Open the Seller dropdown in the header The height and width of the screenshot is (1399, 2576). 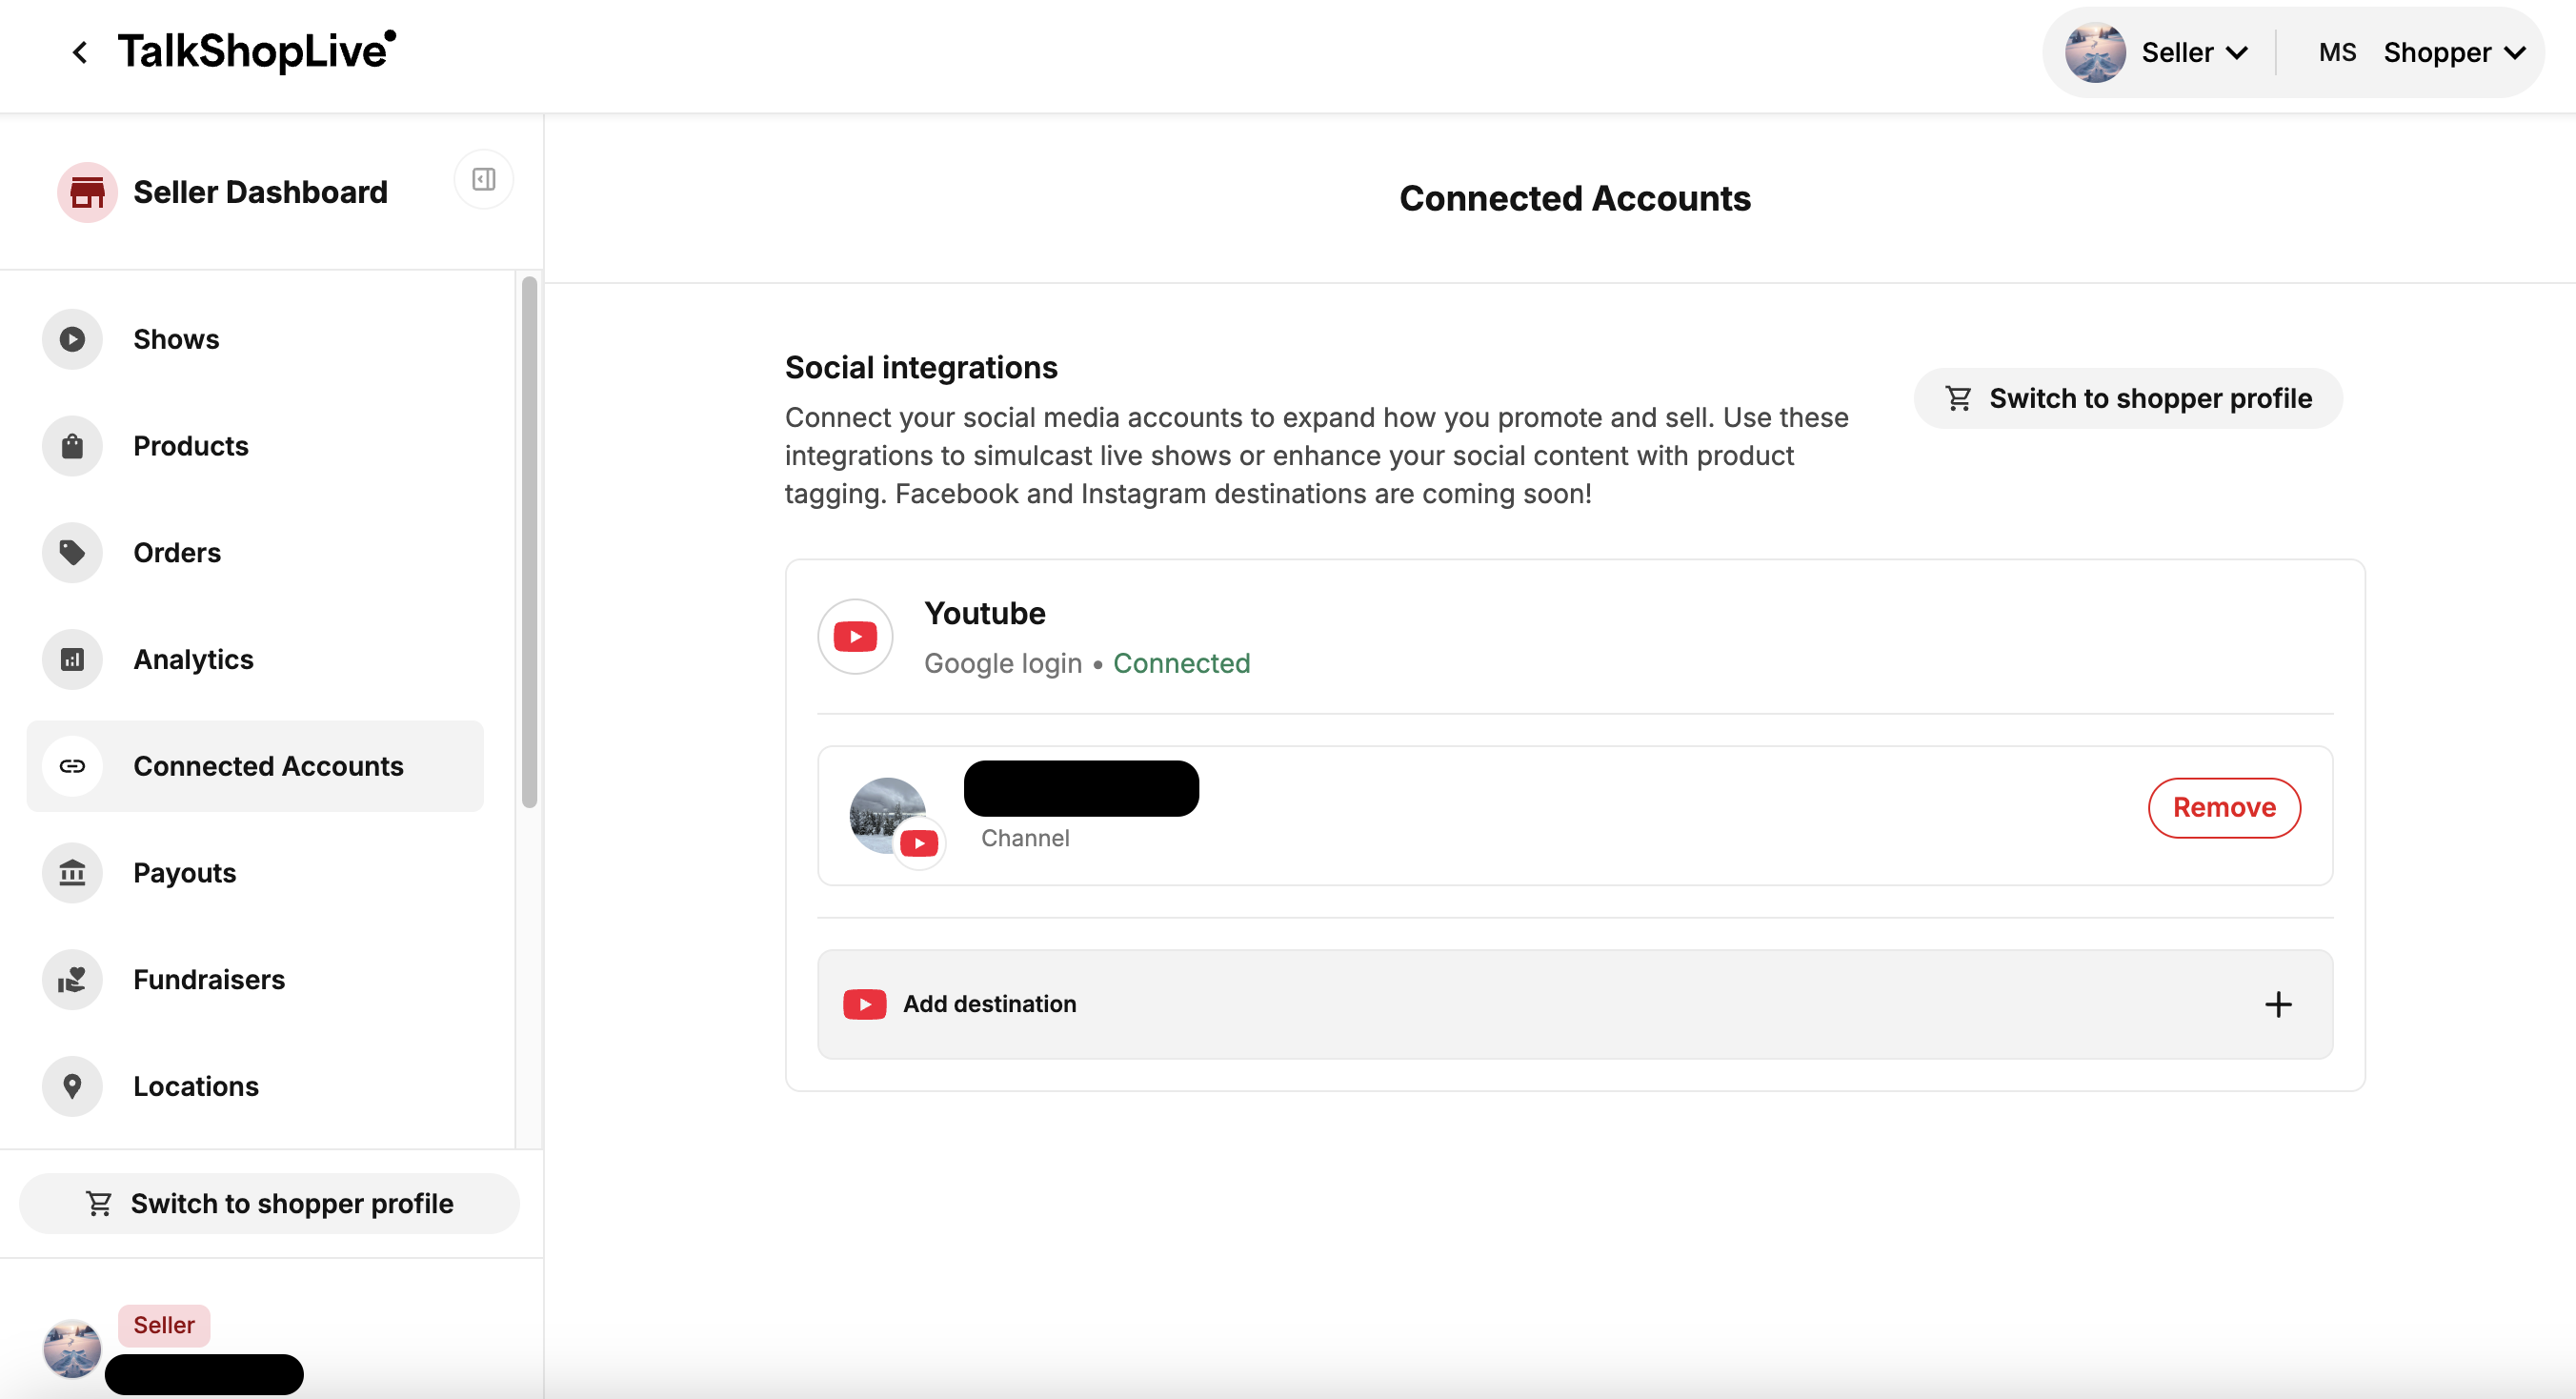click(2194, 52)
